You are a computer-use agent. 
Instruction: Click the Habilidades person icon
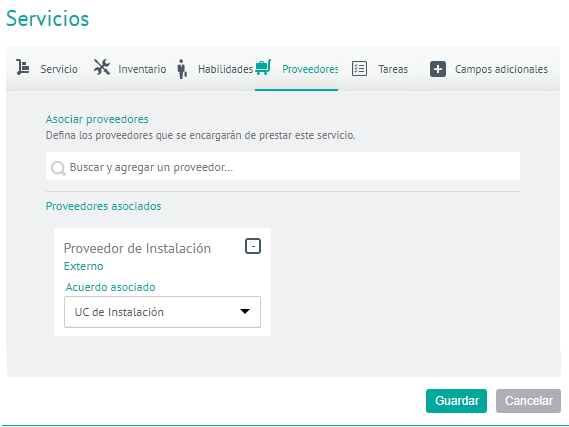click(182, 69)
